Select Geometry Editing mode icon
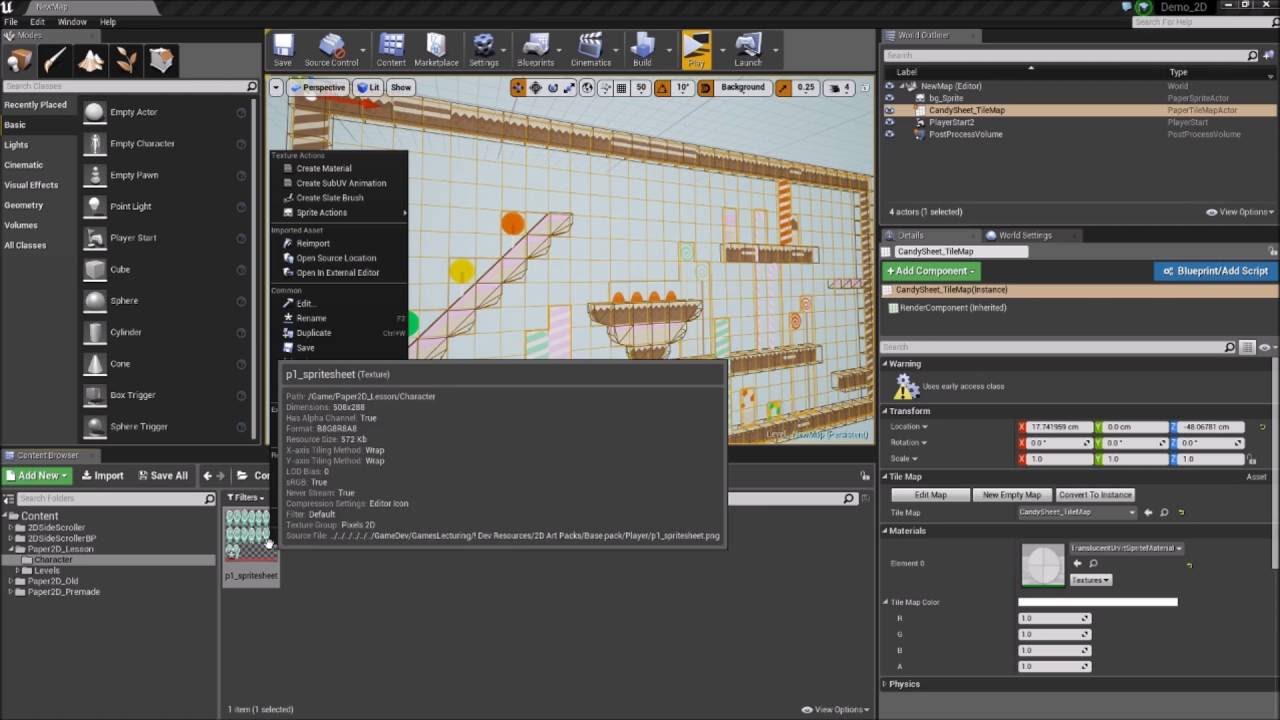Image resolution: width=1280 pixels, height=720 pixels. (161, 61)
